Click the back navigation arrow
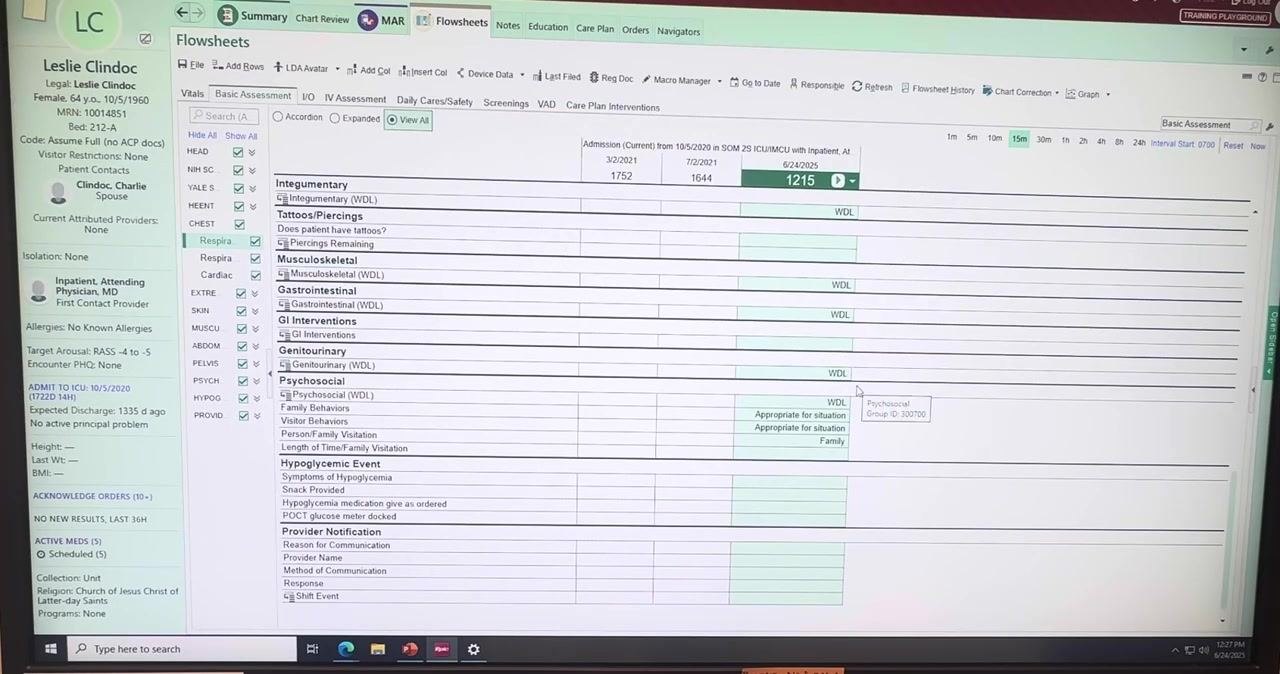 [x=181, y=13]
